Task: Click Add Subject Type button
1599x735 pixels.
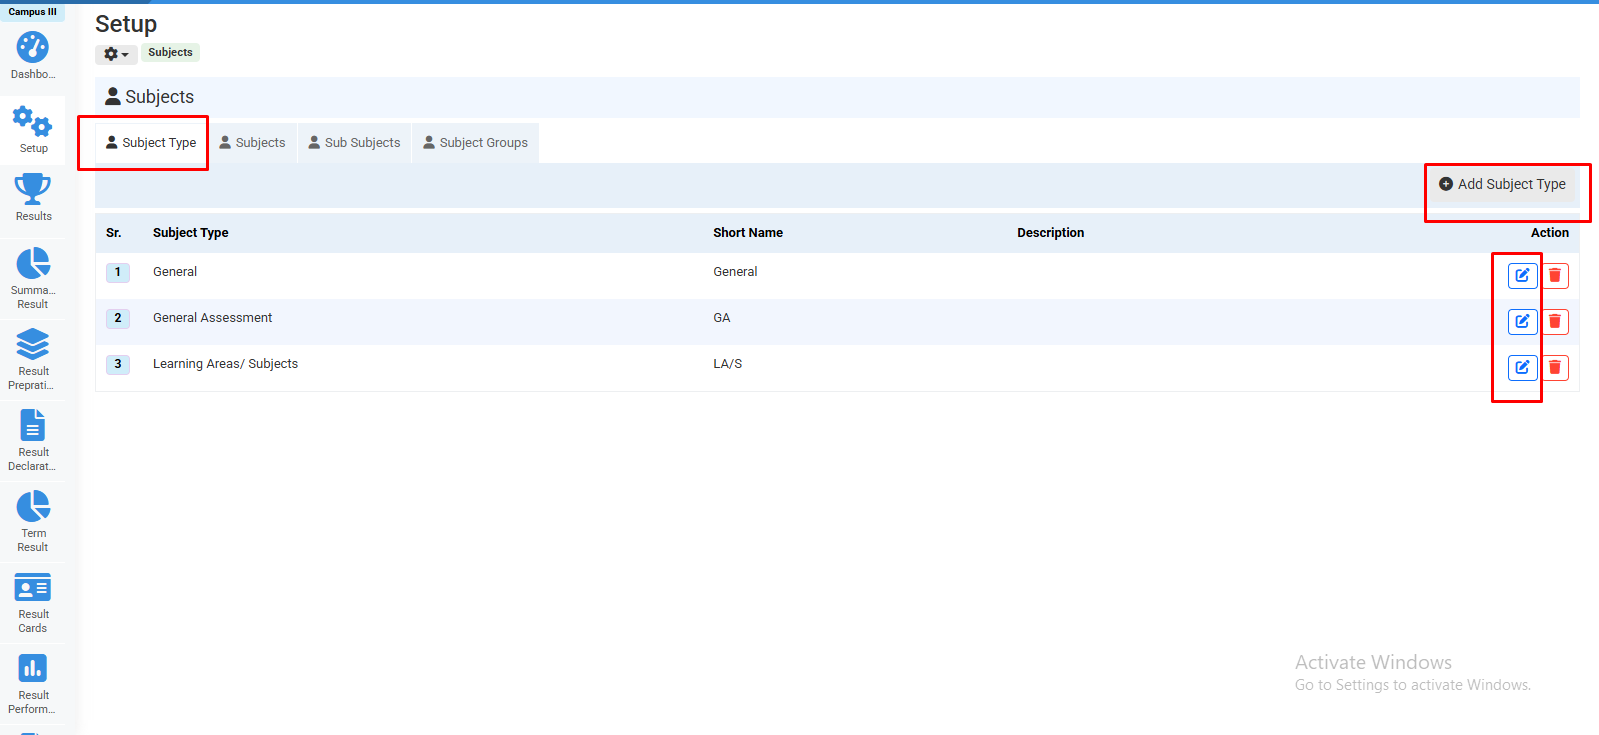Action: [x=1502, y=184]
